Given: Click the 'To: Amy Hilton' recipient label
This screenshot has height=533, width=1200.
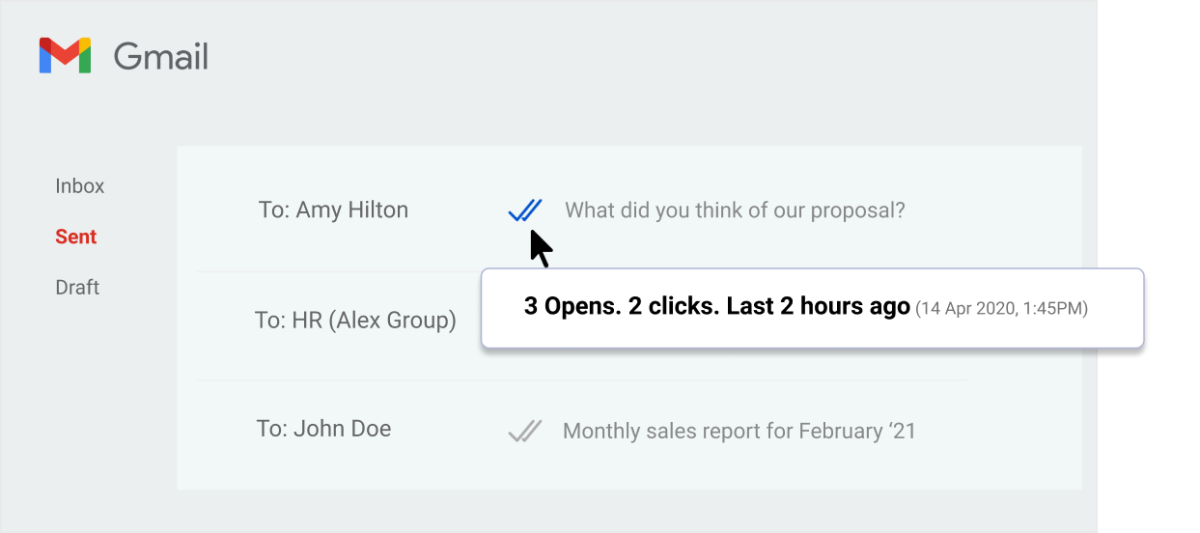Looking at the screenshot, I should (333, 211).
